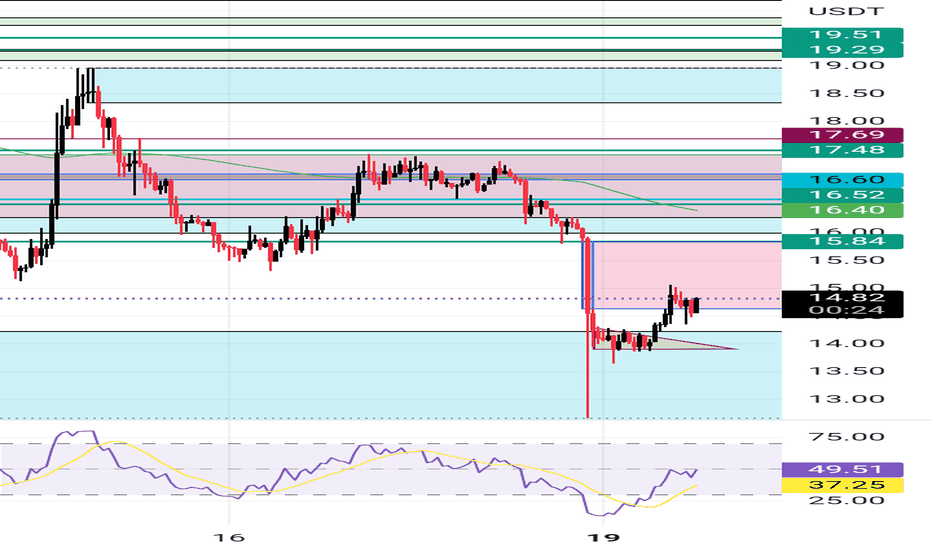Click the green 16.40 price label
The height and width of the screenshot is (550, 932).
coord(842,210)
